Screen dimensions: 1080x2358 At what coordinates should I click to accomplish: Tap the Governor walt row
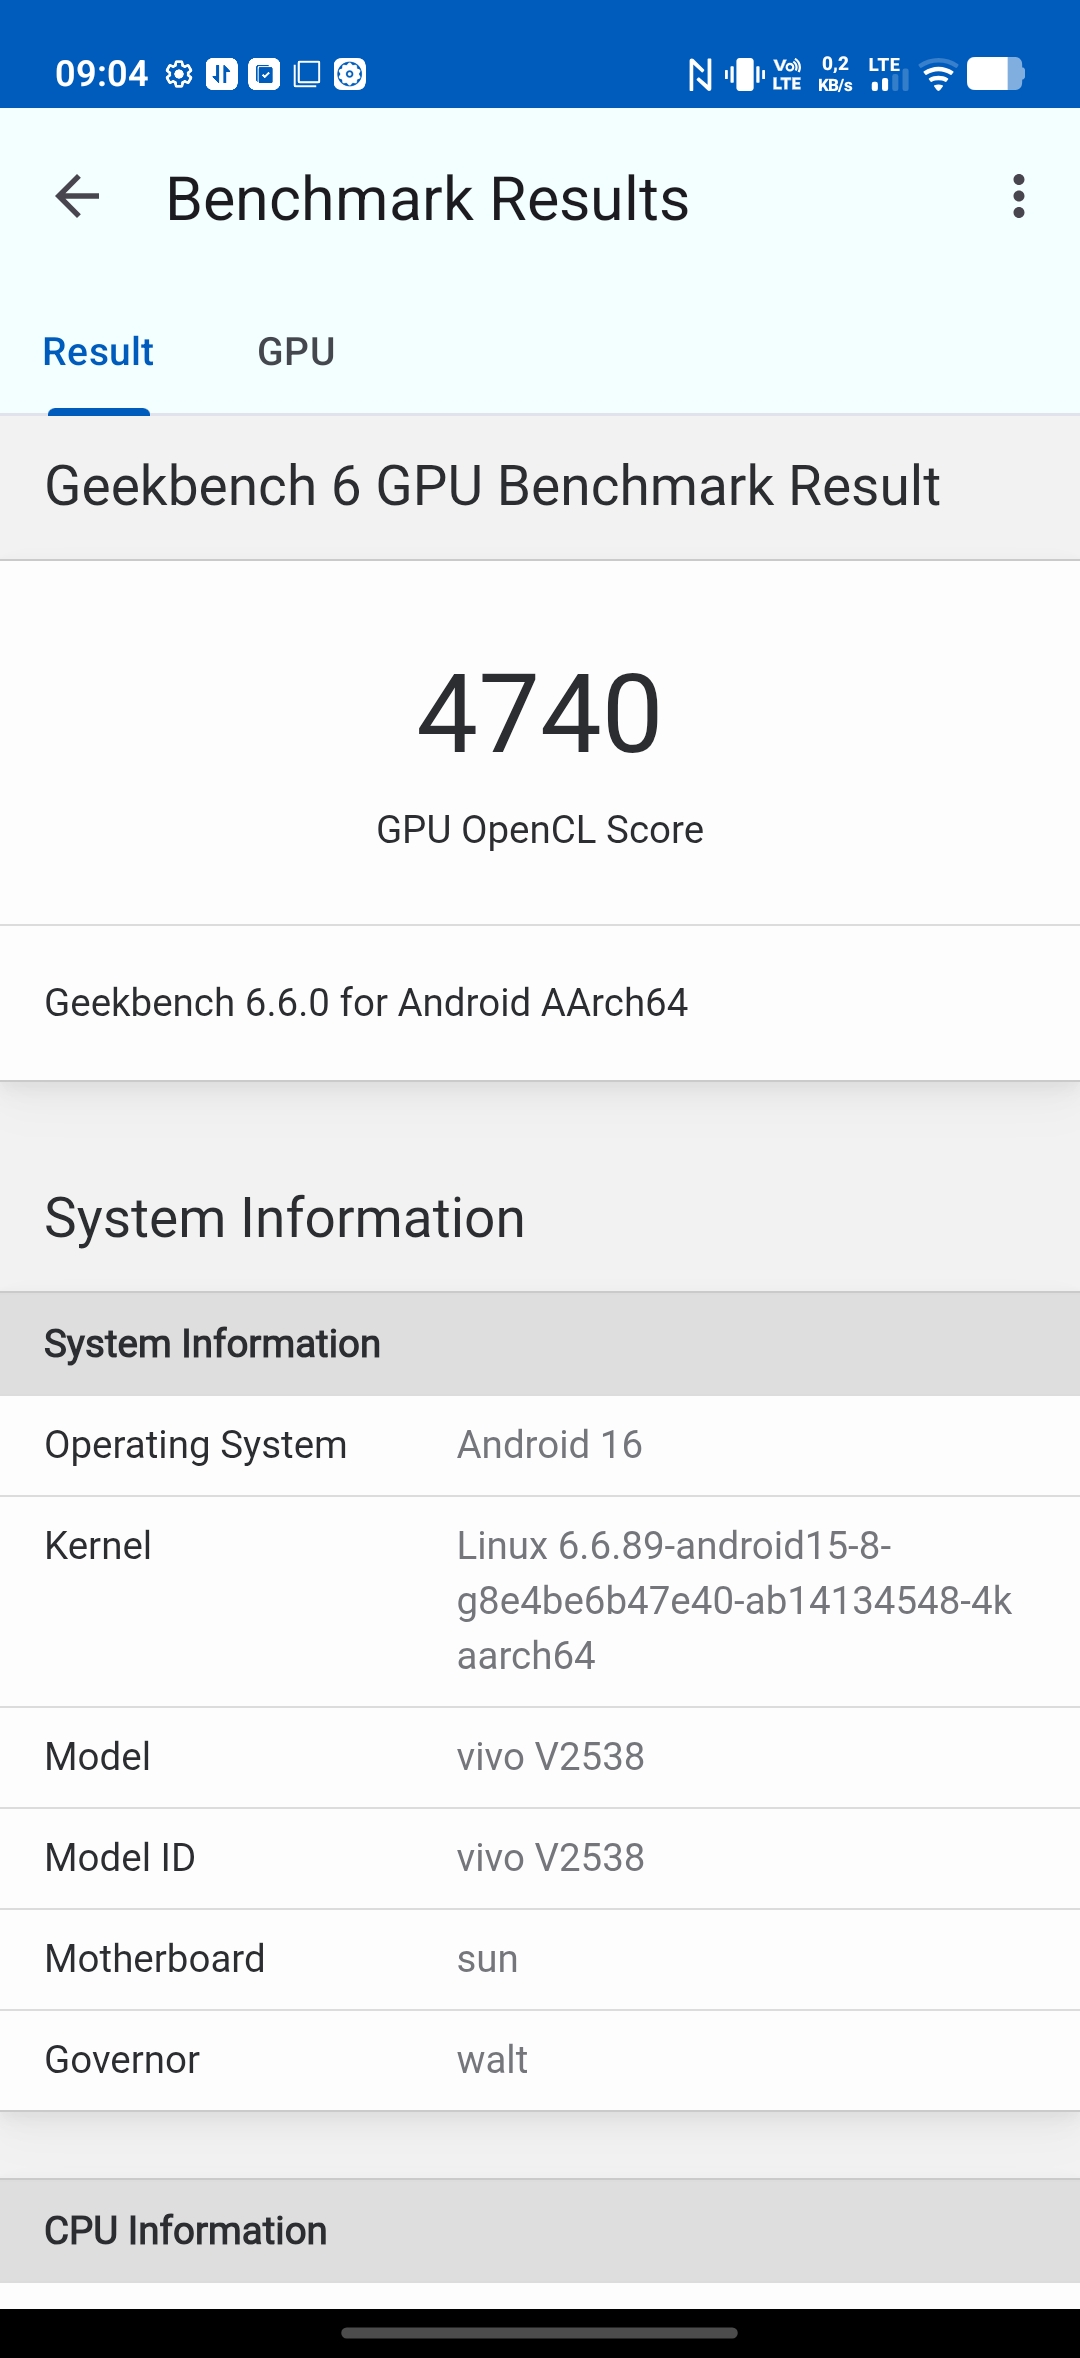(x=540, y=2060)
